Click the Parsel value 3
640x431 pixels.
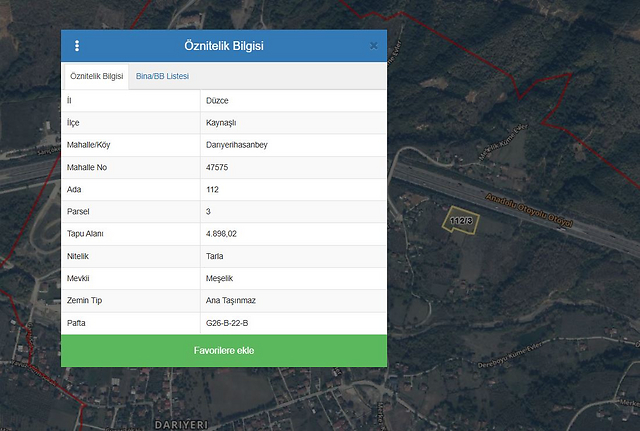[x=208, y=211]
